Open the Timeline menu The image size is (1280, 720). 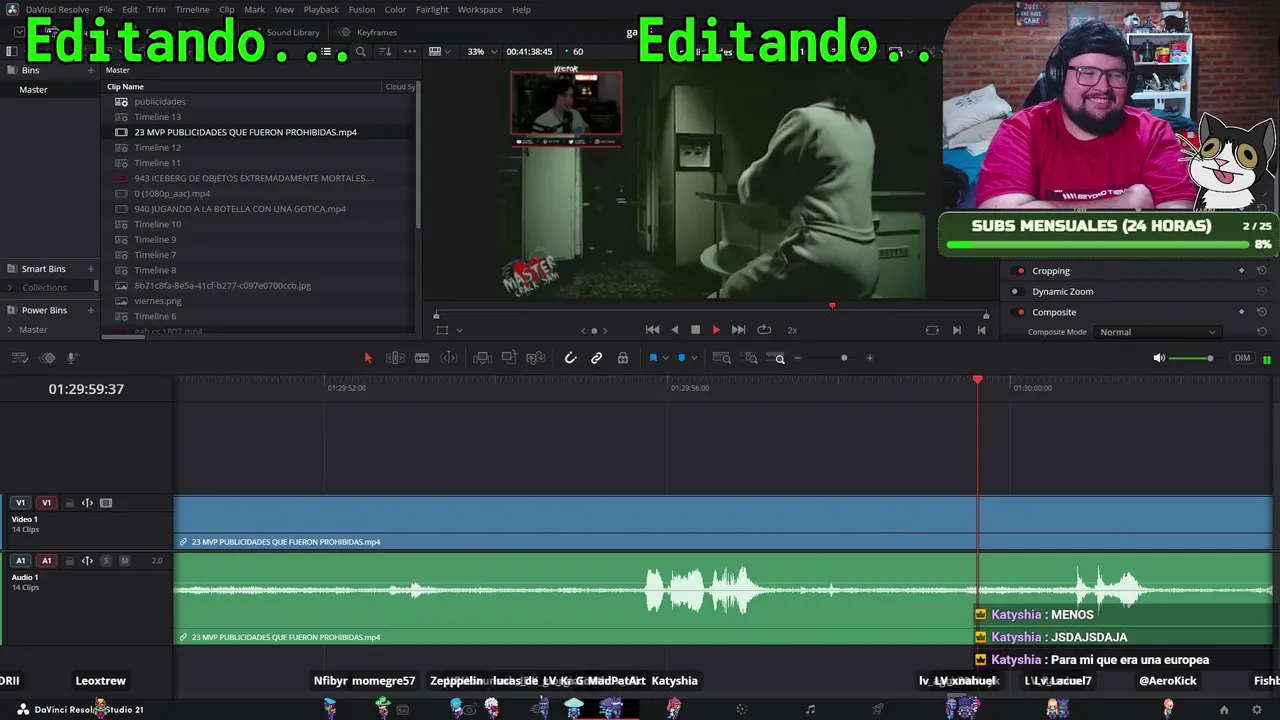point(192,10)
